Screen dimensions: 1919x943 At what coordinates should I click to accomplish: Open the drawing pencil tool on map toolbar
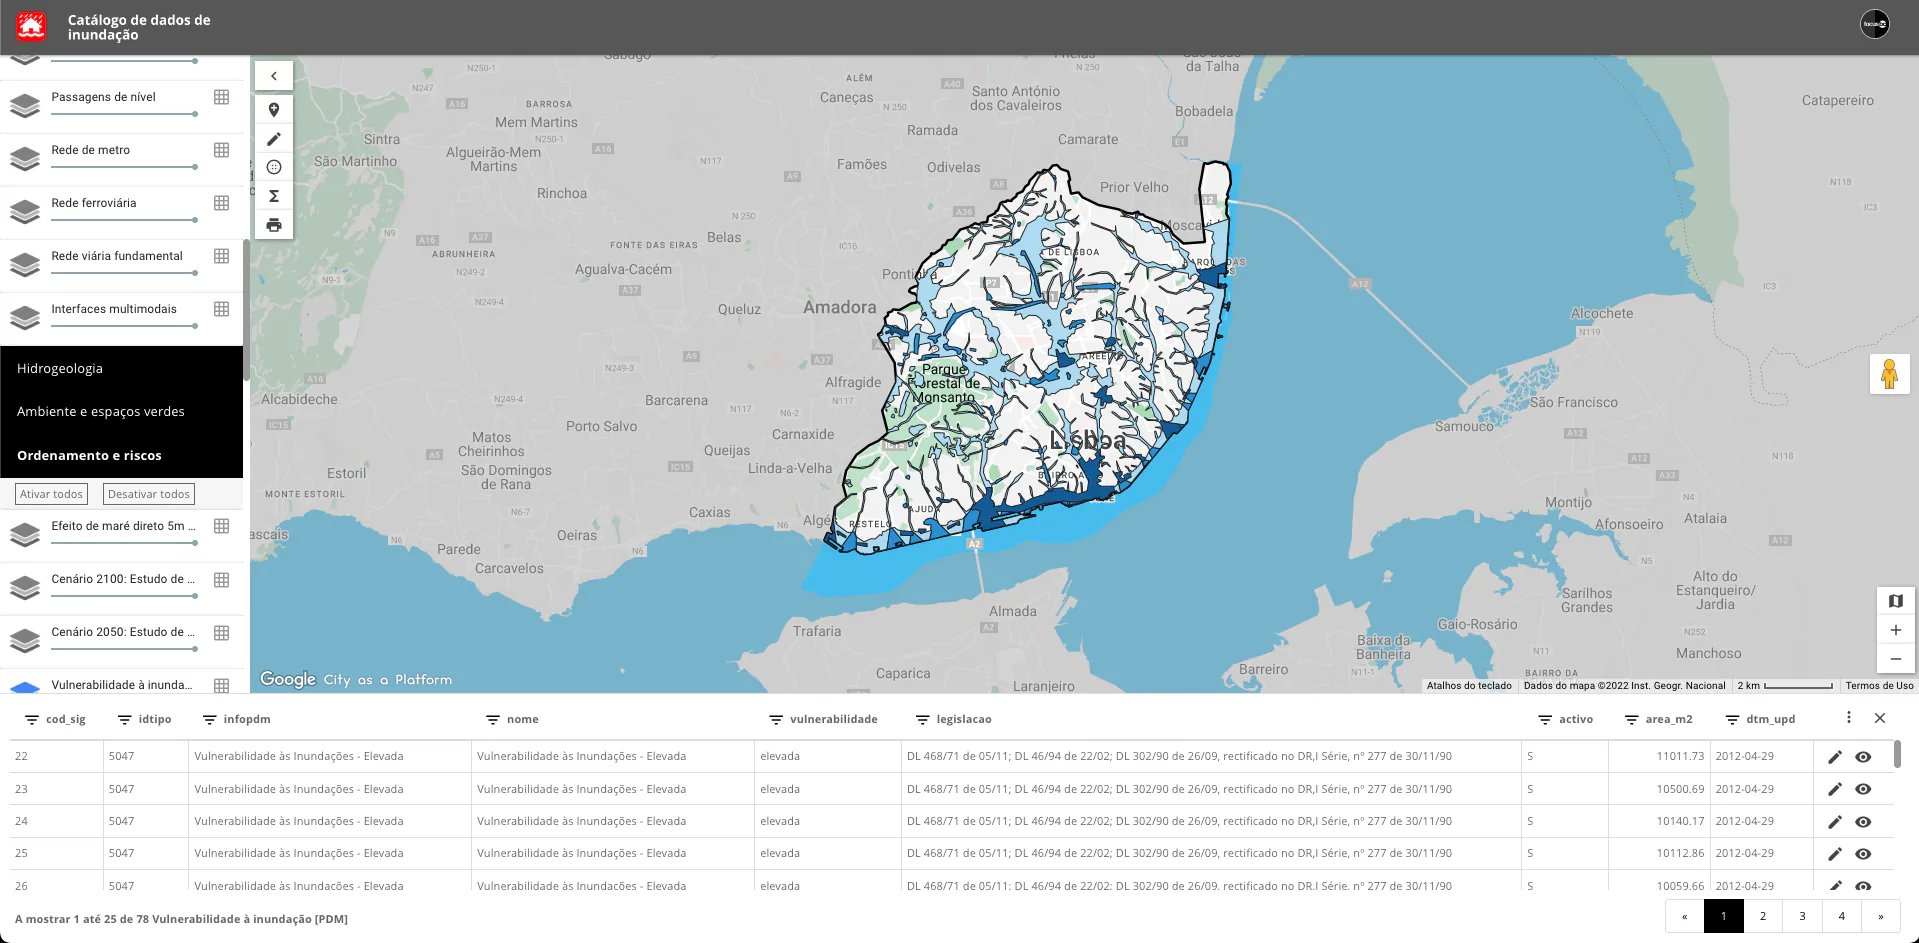pyautogui.click(x=273, y=138)
